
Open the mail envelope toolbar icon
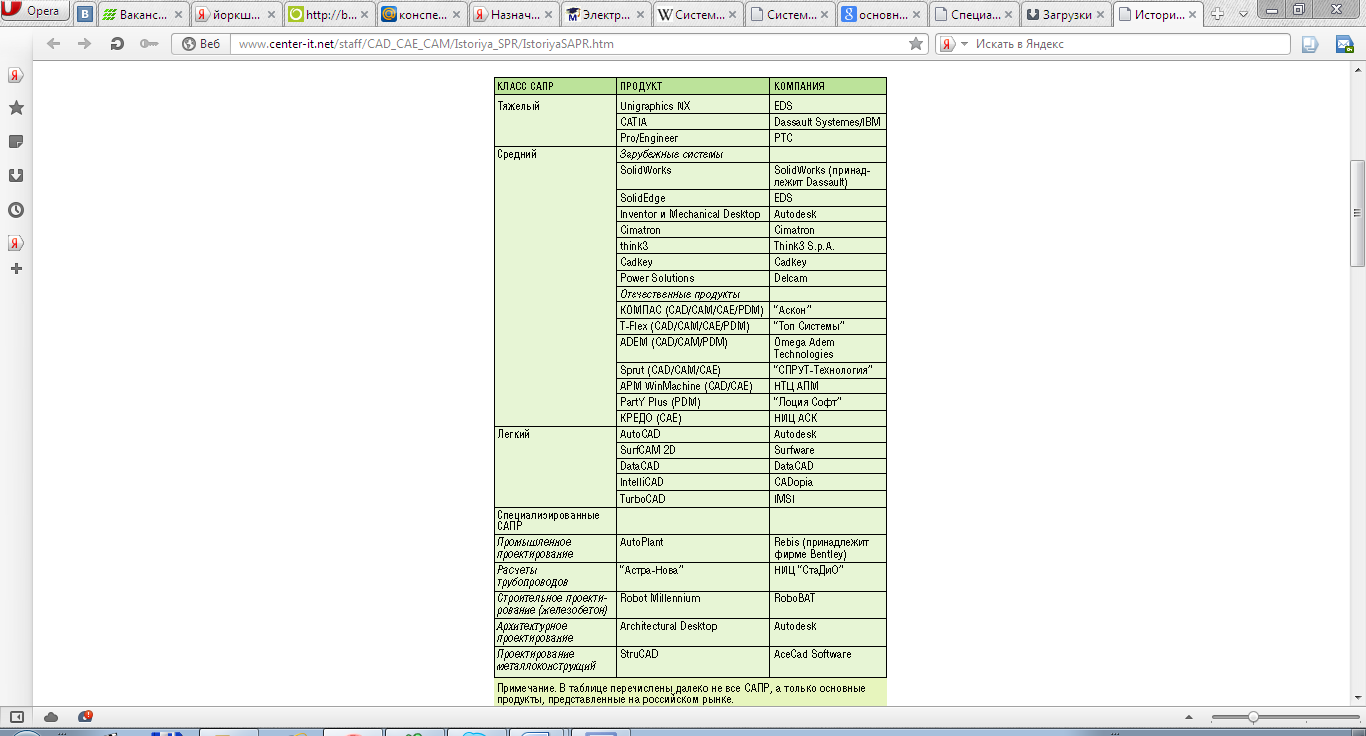click(x=1344, y=44)
